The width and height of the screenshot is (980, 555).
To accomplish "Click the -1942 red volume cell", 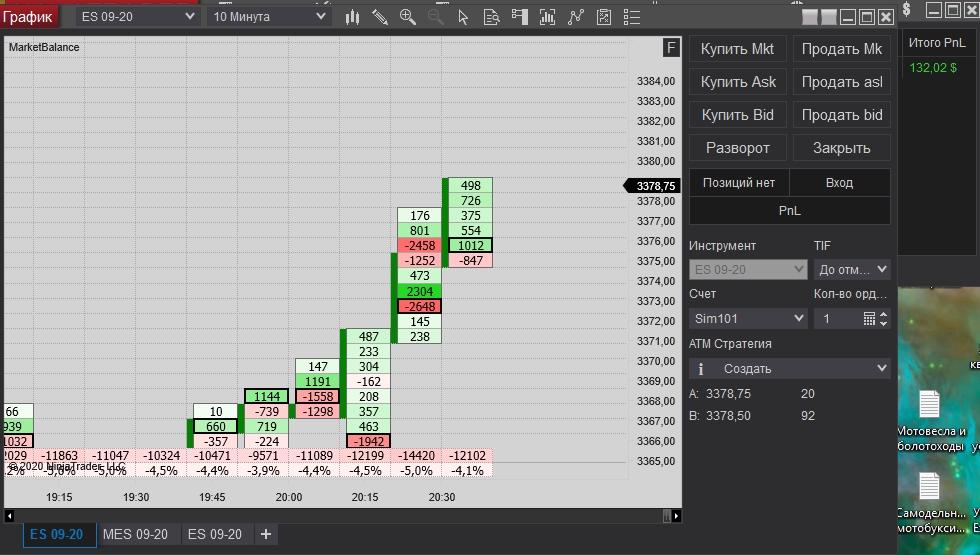I will [368, 441].
